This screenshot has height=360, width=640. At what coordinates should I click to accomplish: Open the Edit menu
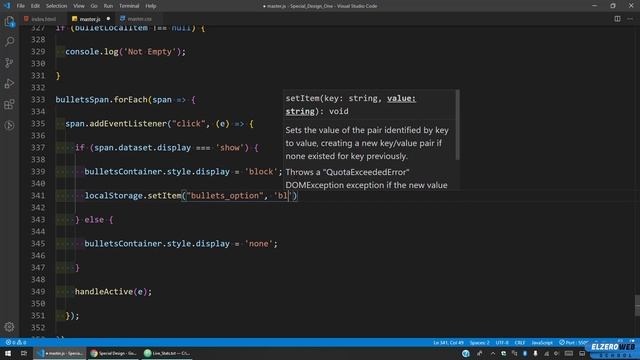(x=36, y=6)
